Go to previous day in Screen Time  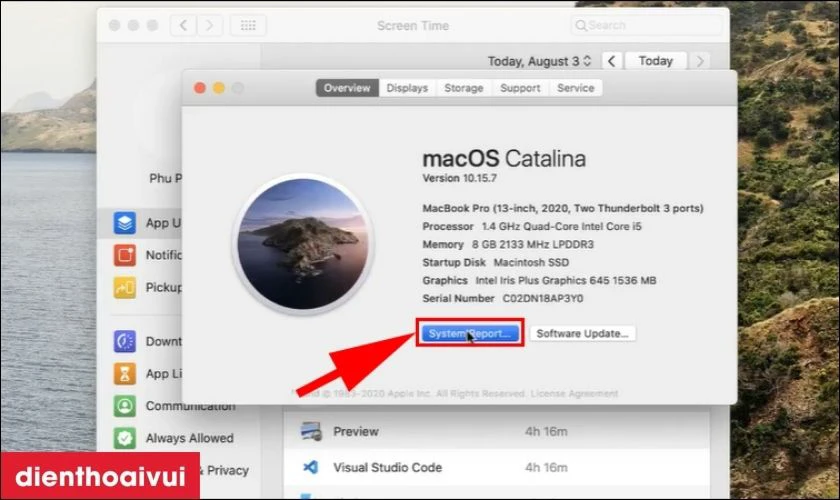(x=612, y=61)
